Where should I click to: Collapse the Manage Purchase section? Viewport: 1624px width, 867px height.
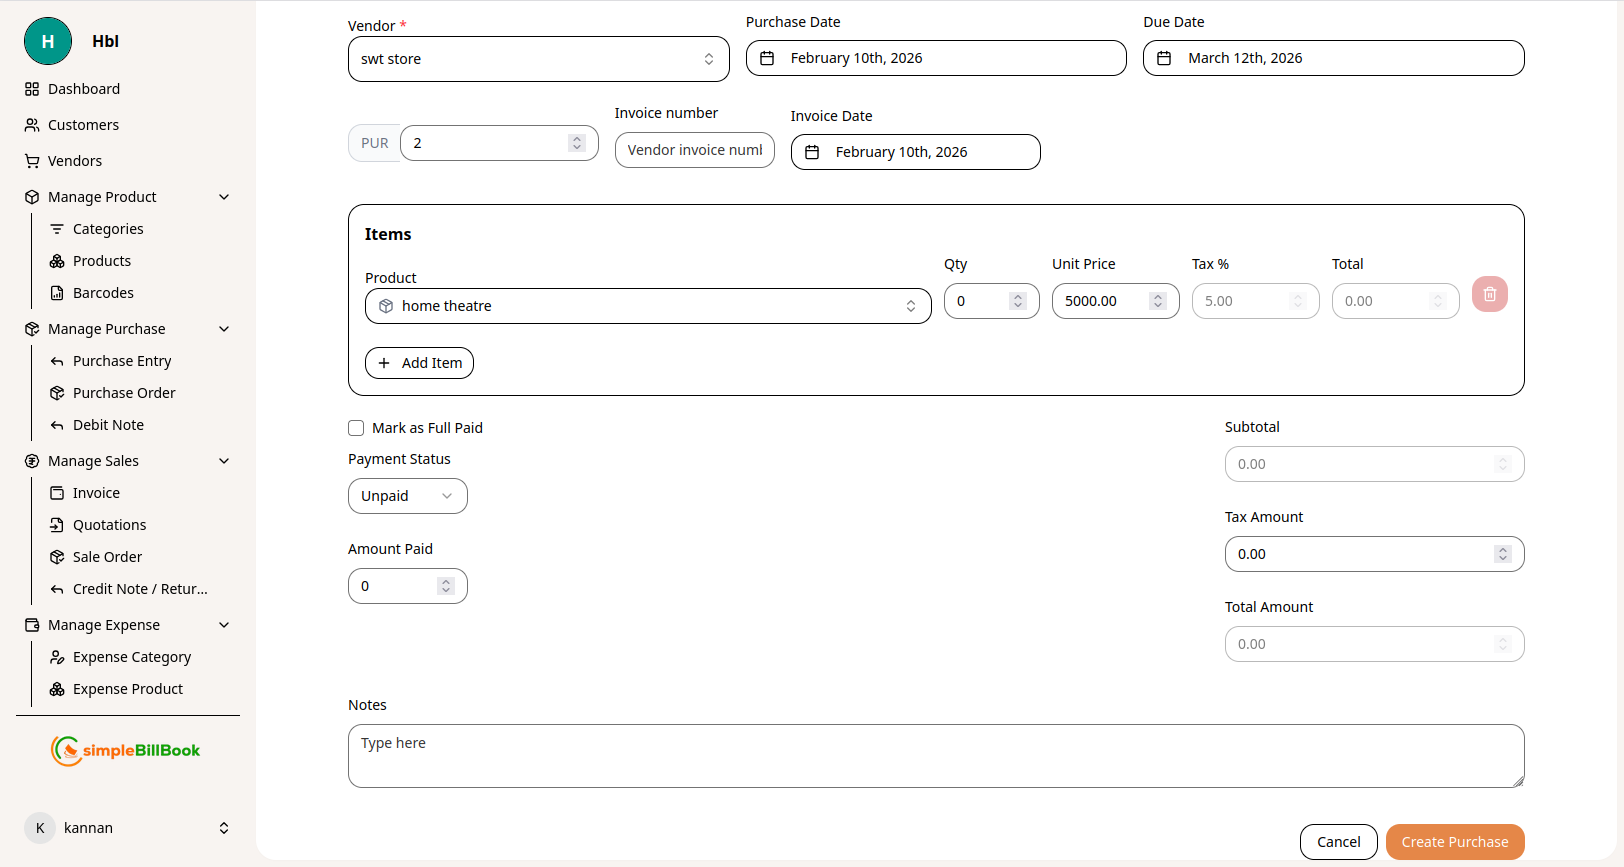(224, 329)
